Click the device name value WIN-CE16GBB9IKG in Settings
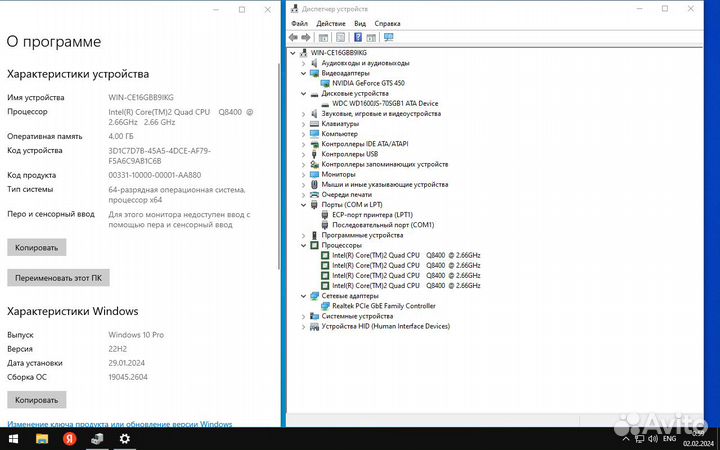Viewport: 720px width, 450px height. pos(141,97)
